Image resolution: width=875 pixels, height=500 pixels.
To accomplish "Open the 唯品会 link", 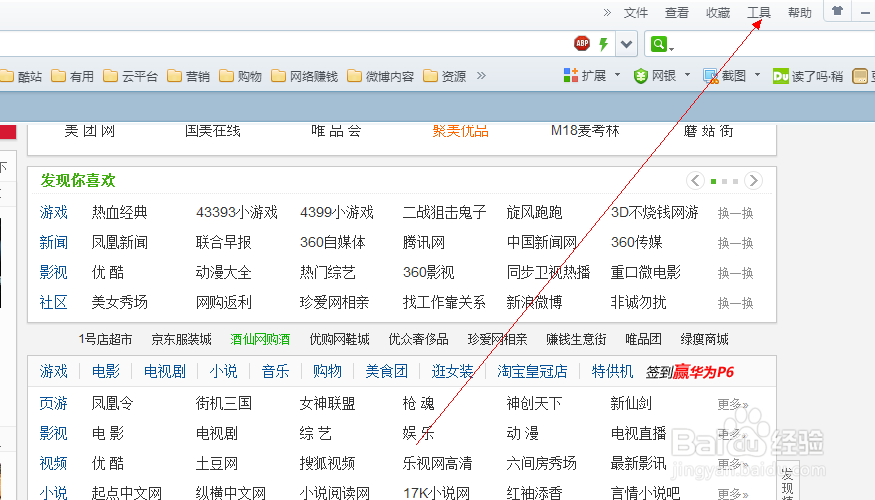I will click(336, 131).
